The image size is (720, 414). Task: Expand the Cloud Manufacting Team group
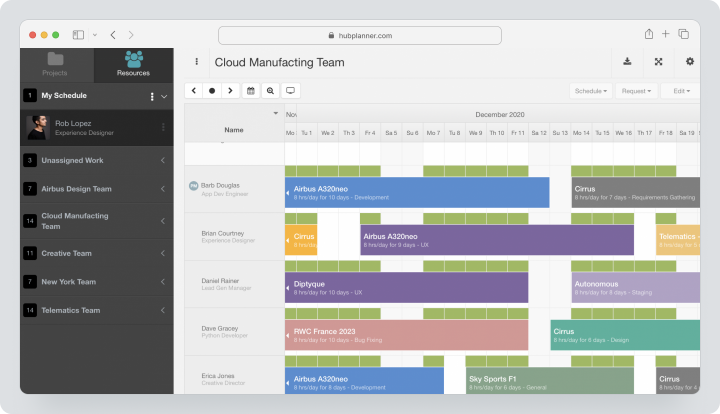pos(163,221)
